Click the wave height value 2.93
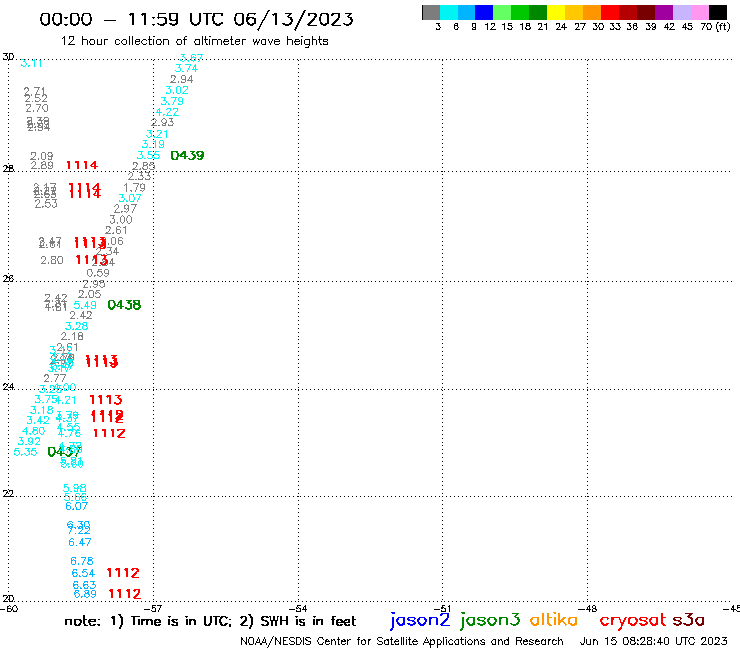 coord(162,122)
